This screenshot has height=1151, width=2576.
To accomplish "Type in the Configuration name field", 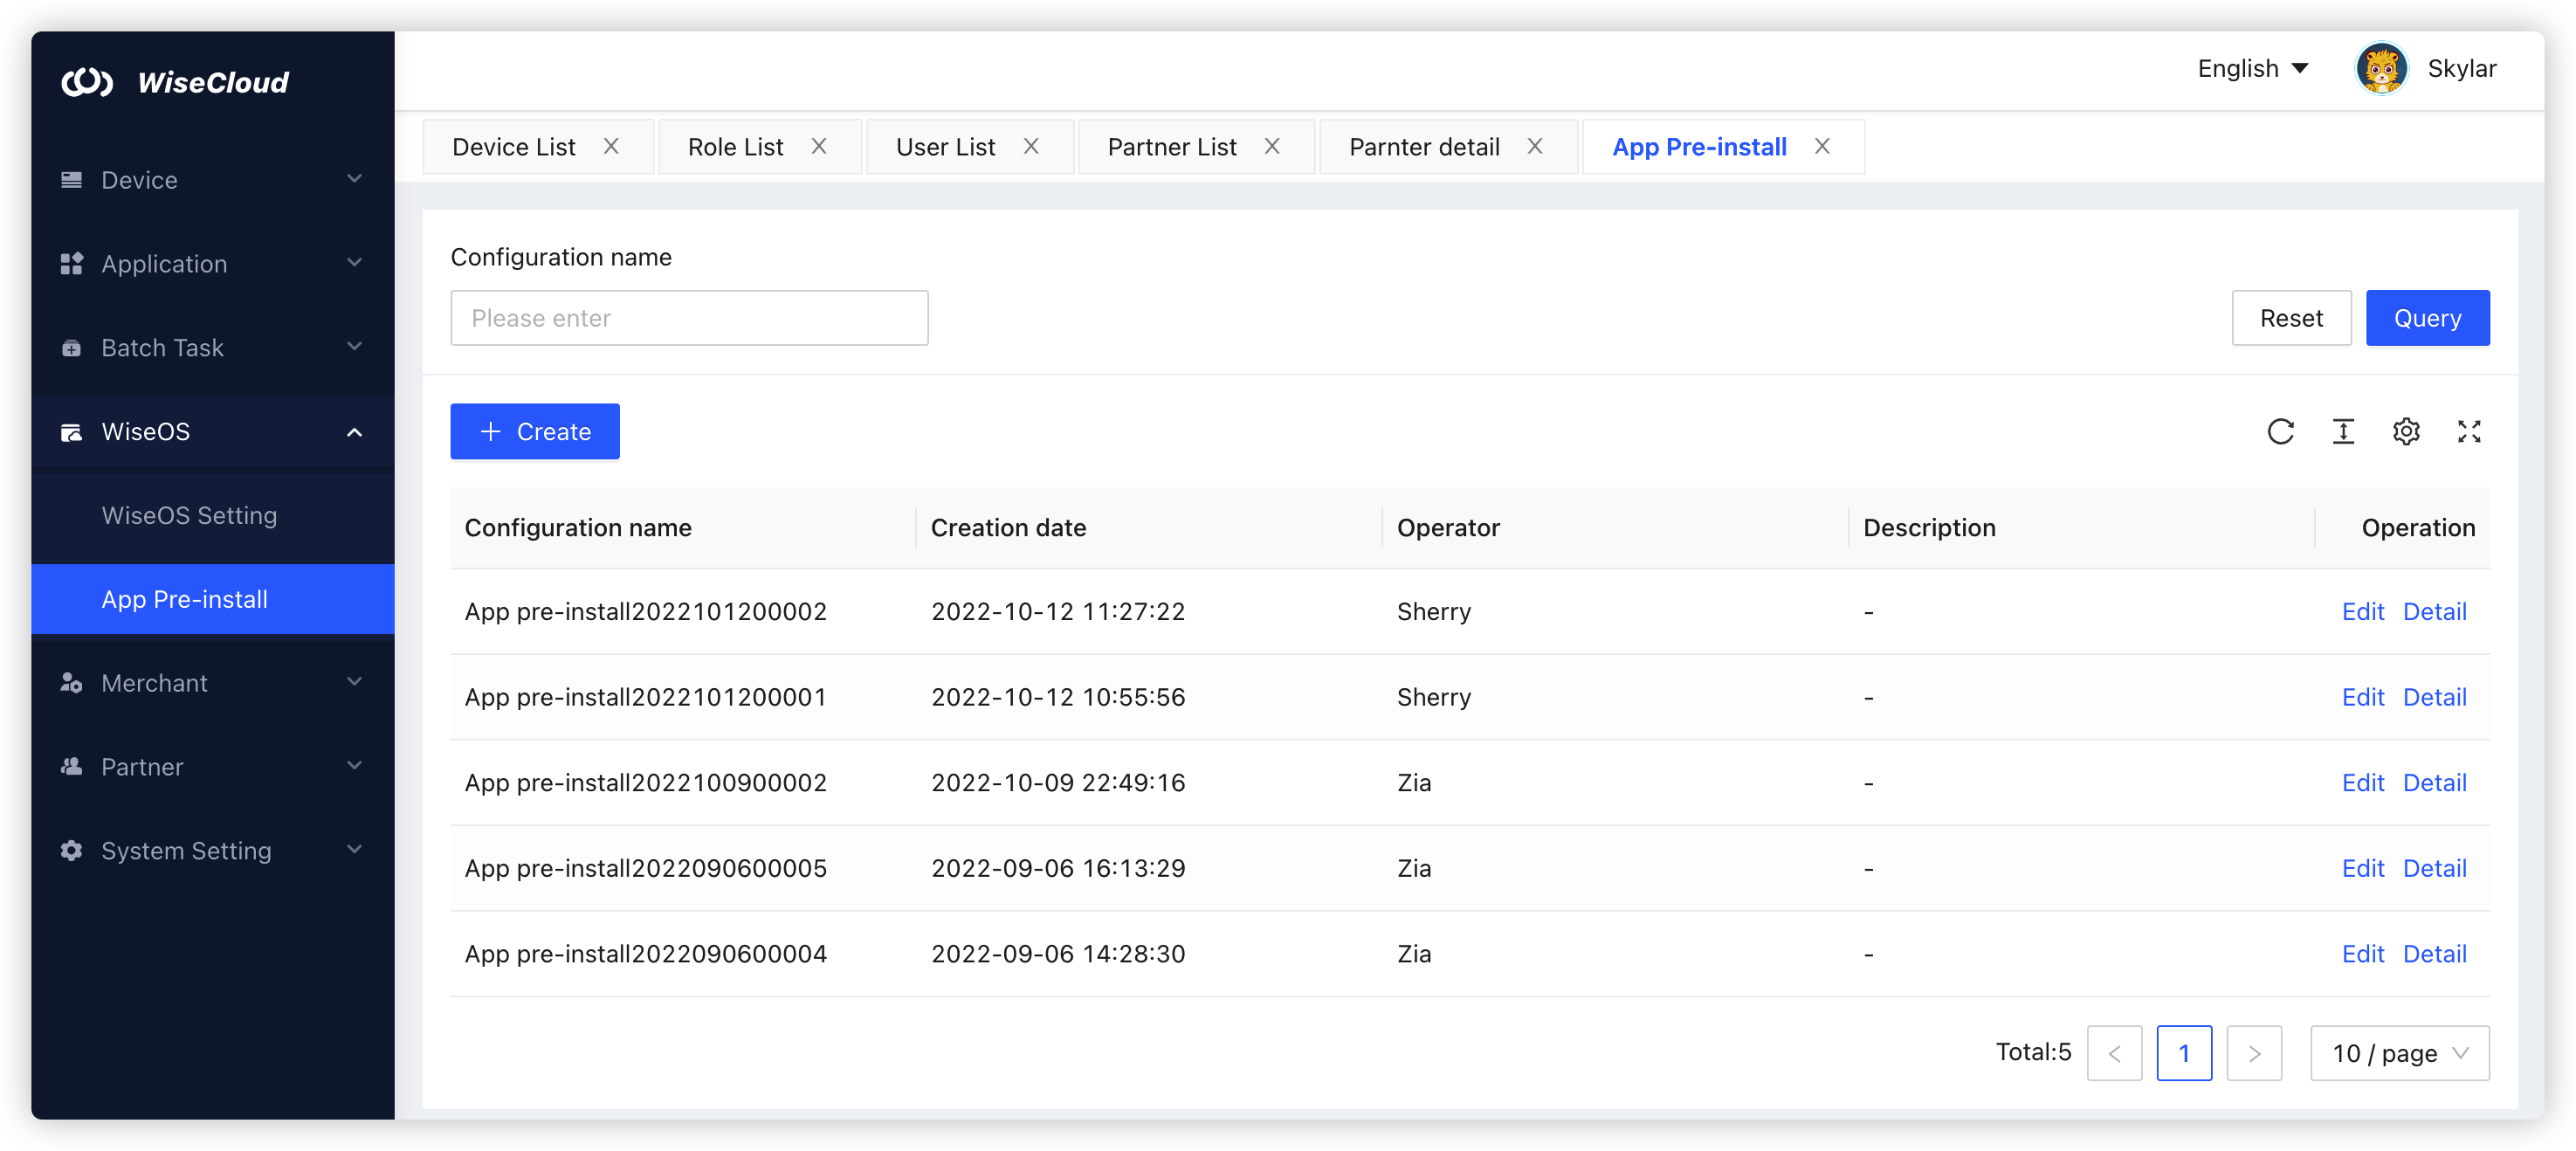I will (689, 317).
